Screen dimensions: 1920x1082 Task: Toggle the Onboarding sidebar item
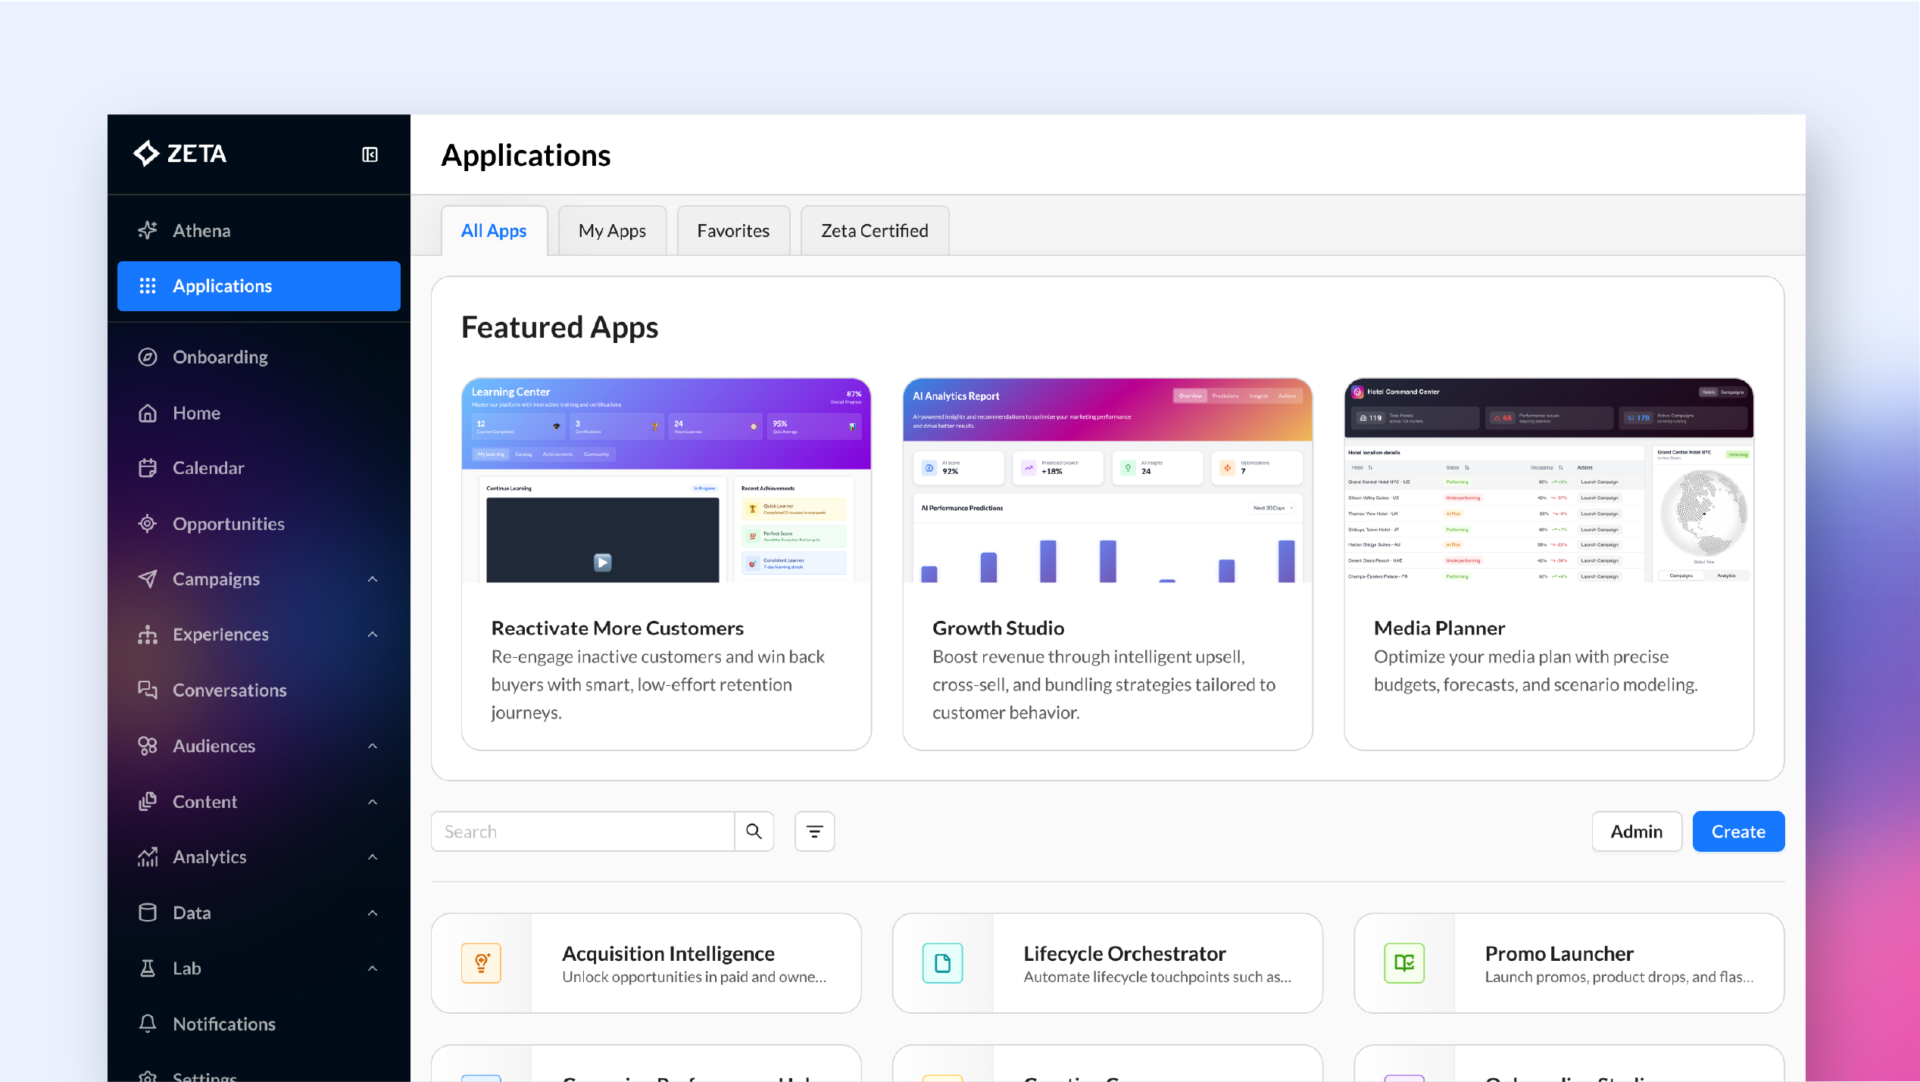click(x=219, y=356)
